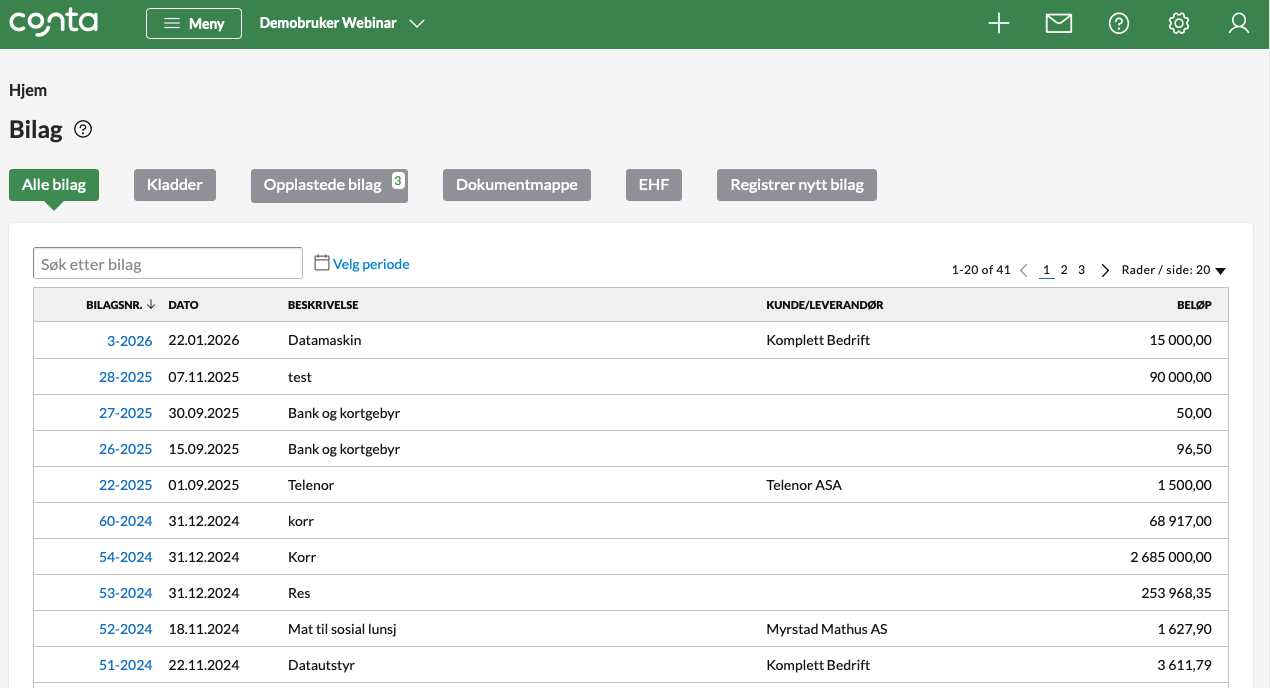Open the mail envelope icon
Viewport: 1270px width, 688px height.
click(1058, 24)
